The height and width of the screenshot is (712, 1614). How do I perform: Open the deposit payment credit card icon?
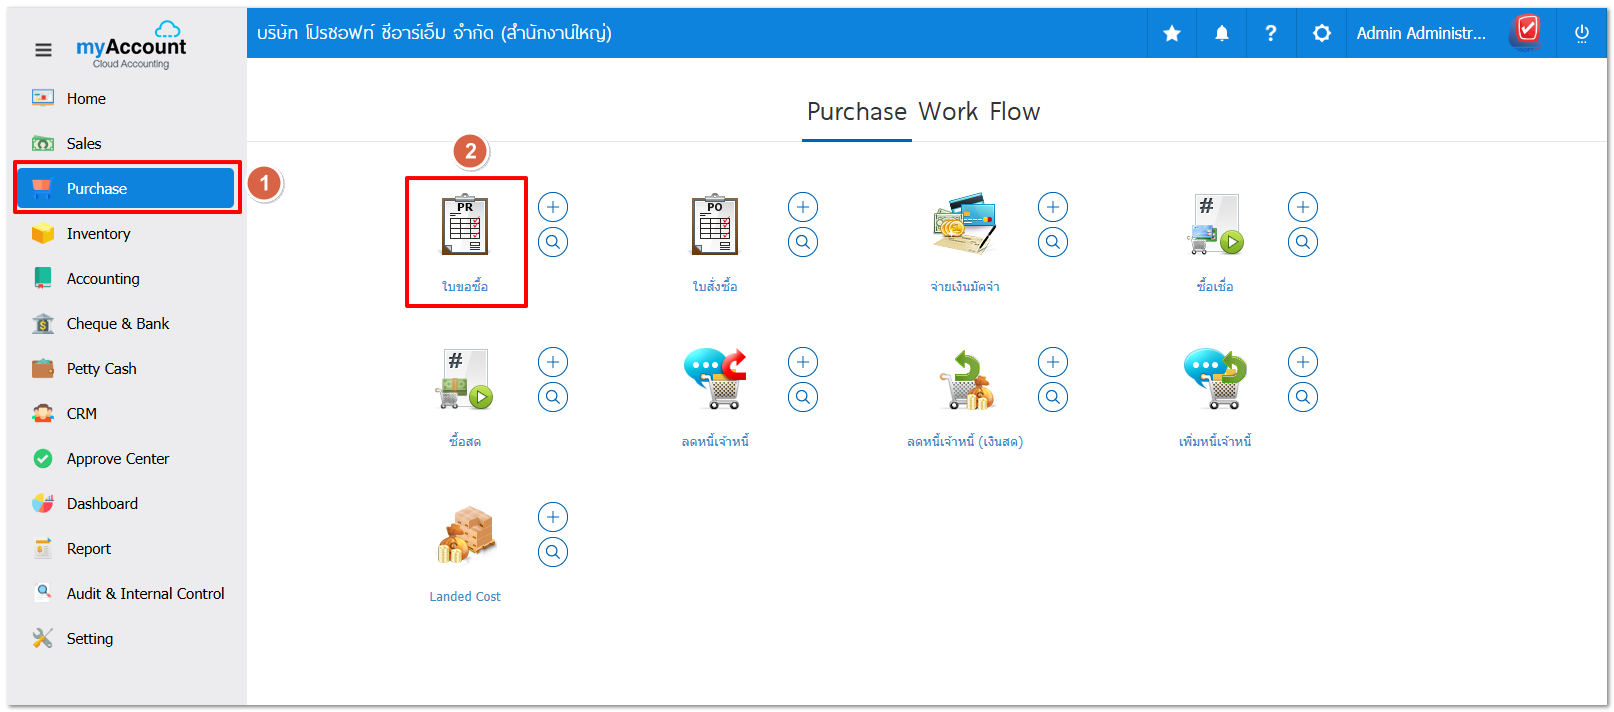965,223
